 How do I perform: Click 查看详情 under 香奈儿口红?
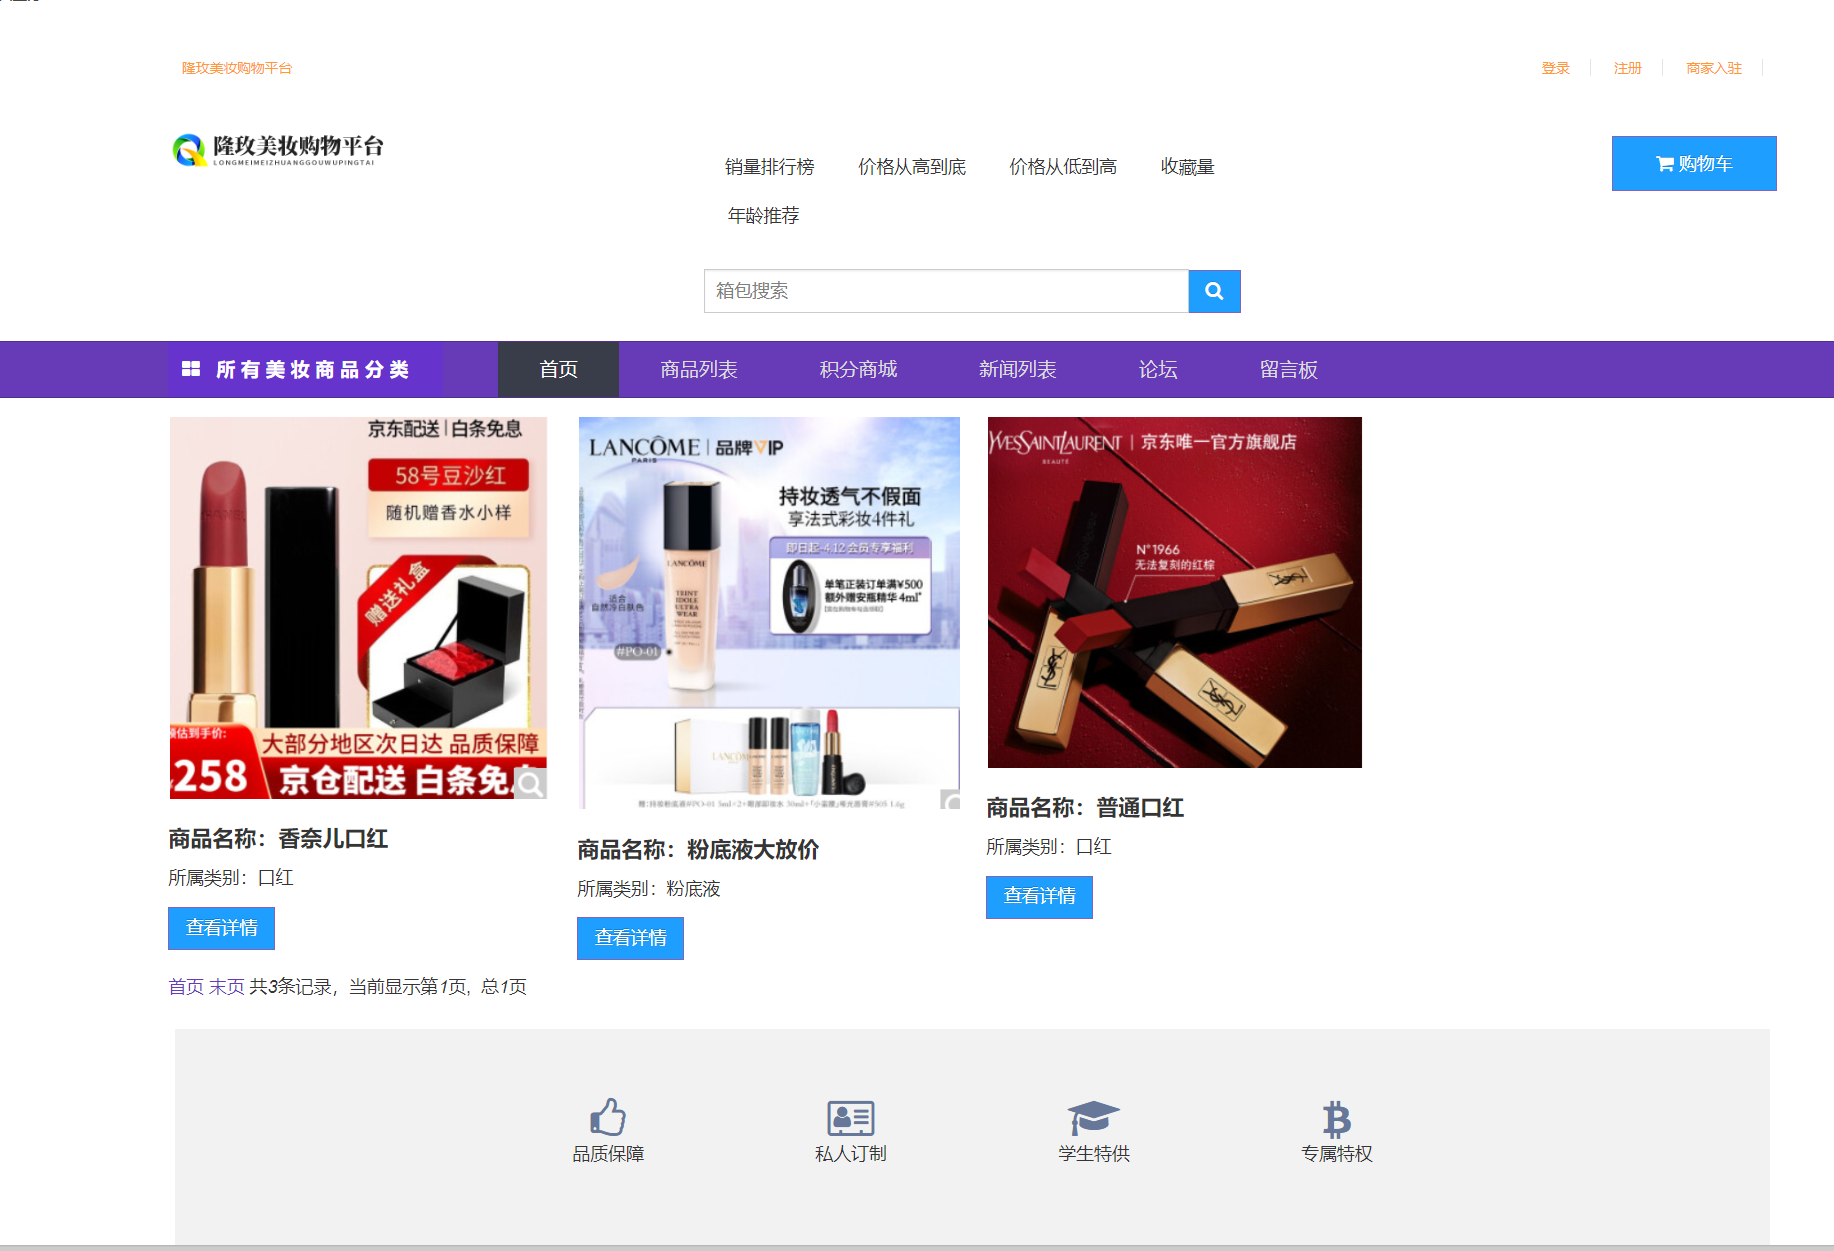(x=220, y=928)
